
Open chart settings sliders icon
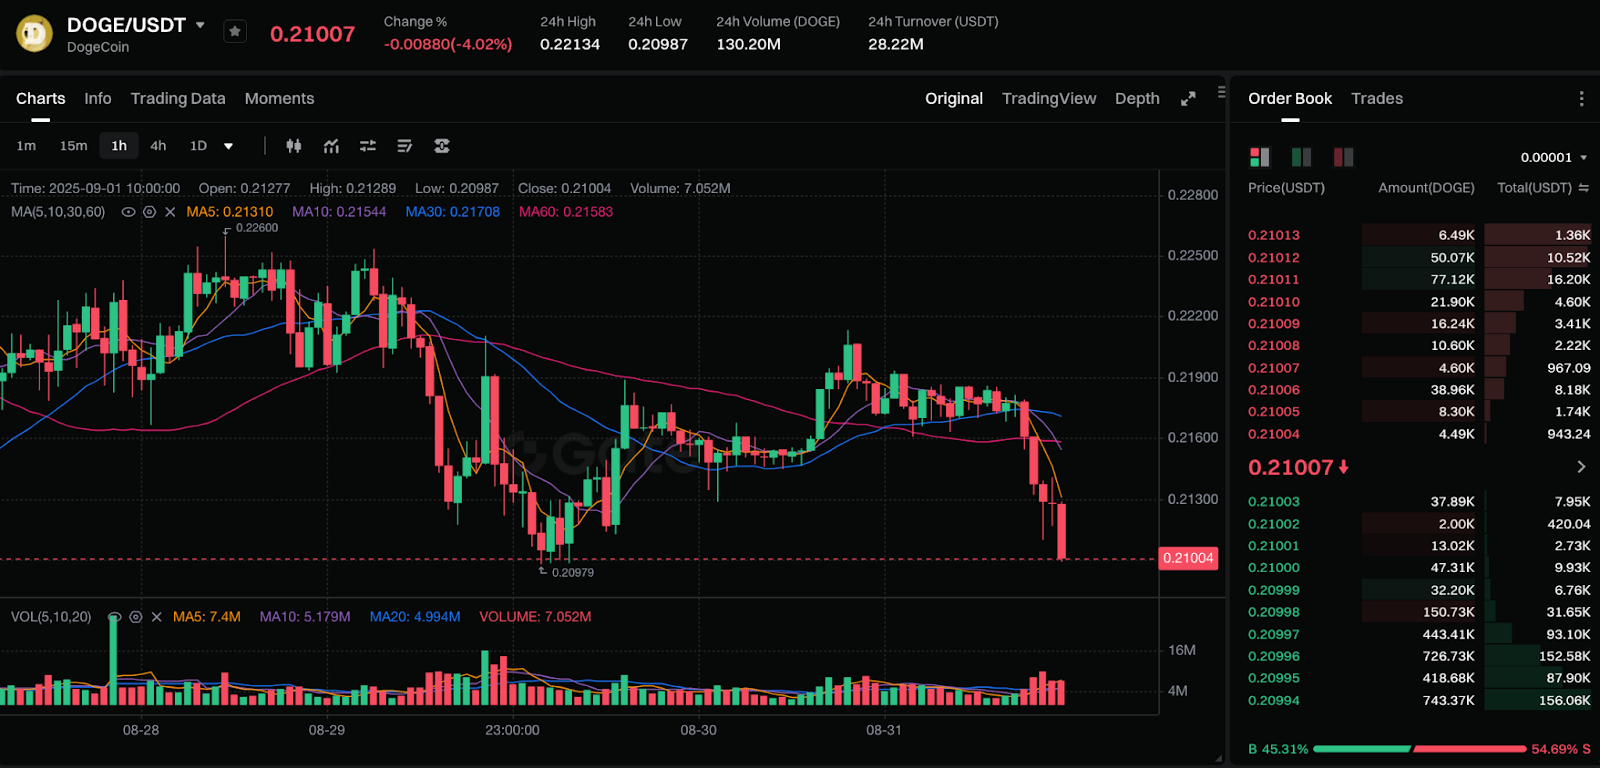[x=368, y=146]
